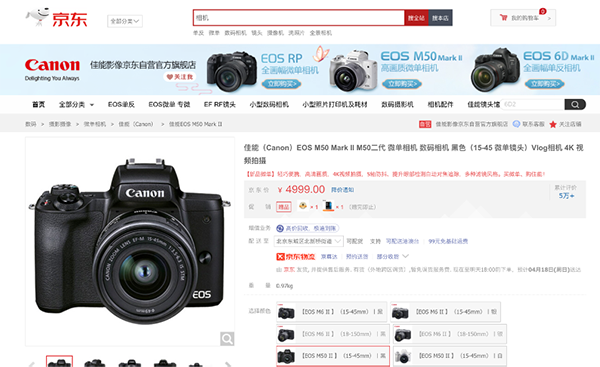Open the 首页 store tab

(x=39, y=104)
